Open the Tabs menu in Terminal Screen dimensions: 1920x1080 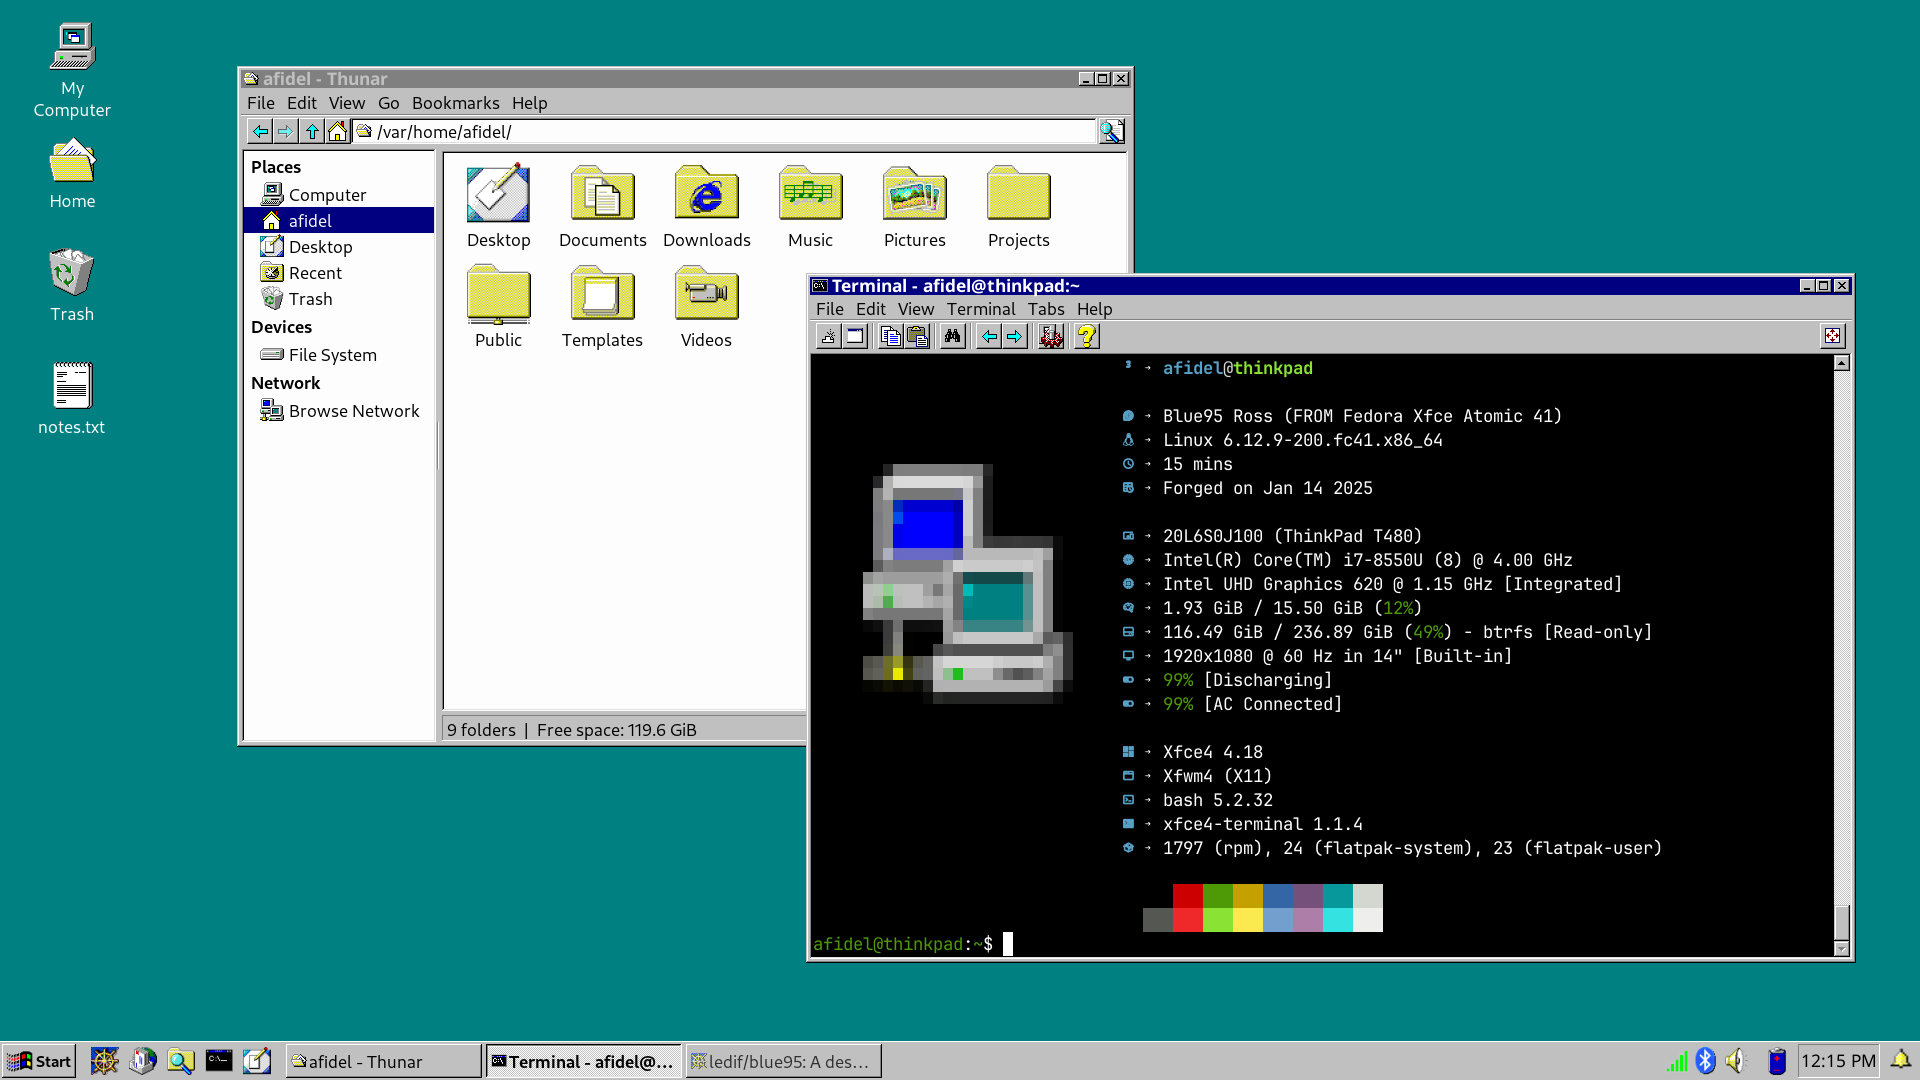1045,309
